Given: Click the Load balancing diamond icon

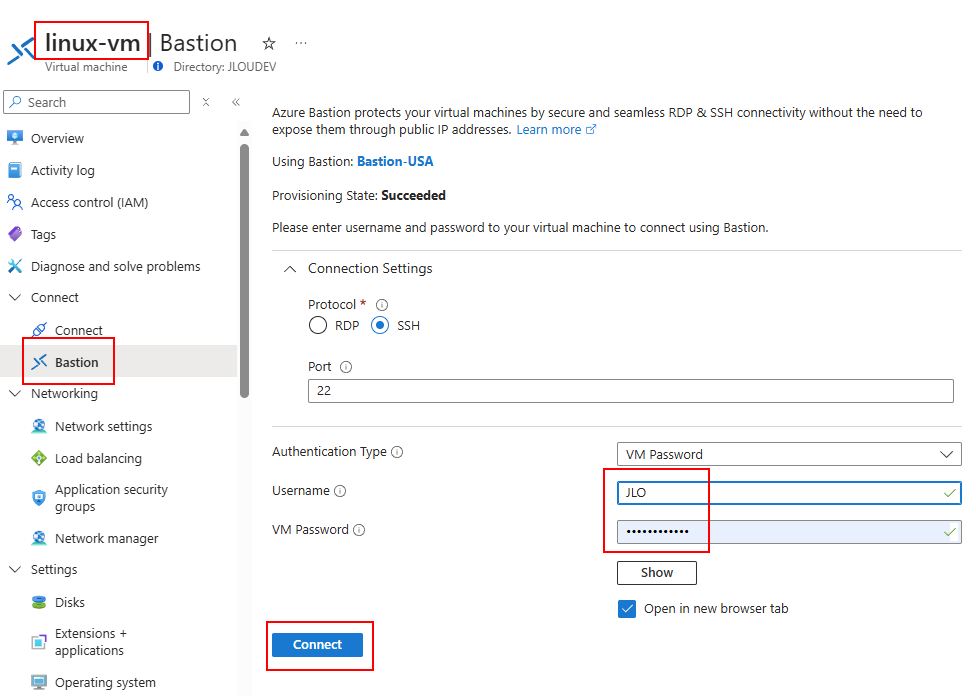Looking at the screenshot, I should (x=39, y=458).
